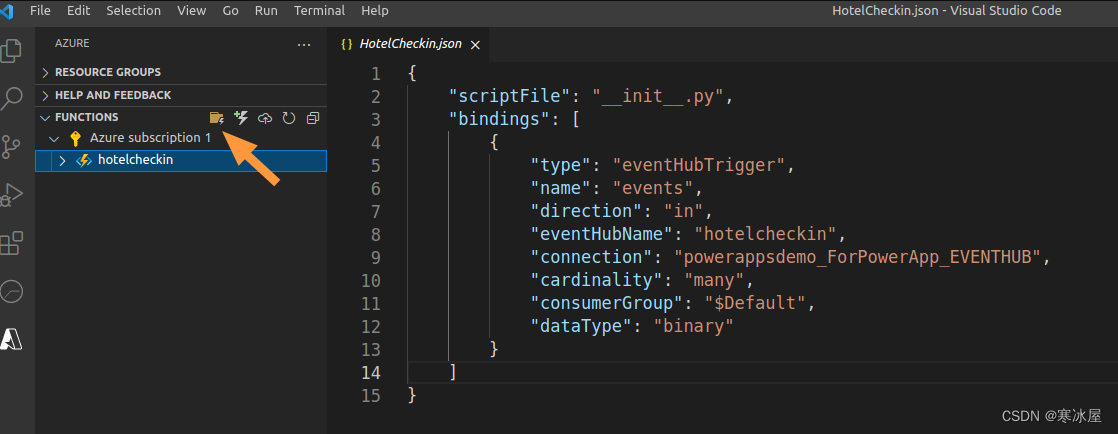Open the Explorer view in activity bar
Screen dimensions: 1118x434
11,51
